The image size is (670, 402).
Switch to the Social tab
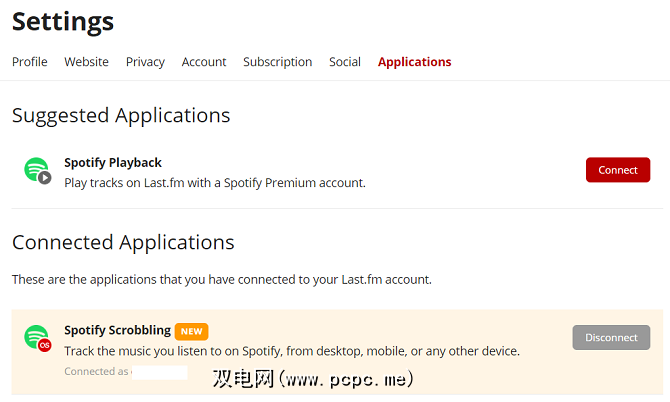click(345, 62)
